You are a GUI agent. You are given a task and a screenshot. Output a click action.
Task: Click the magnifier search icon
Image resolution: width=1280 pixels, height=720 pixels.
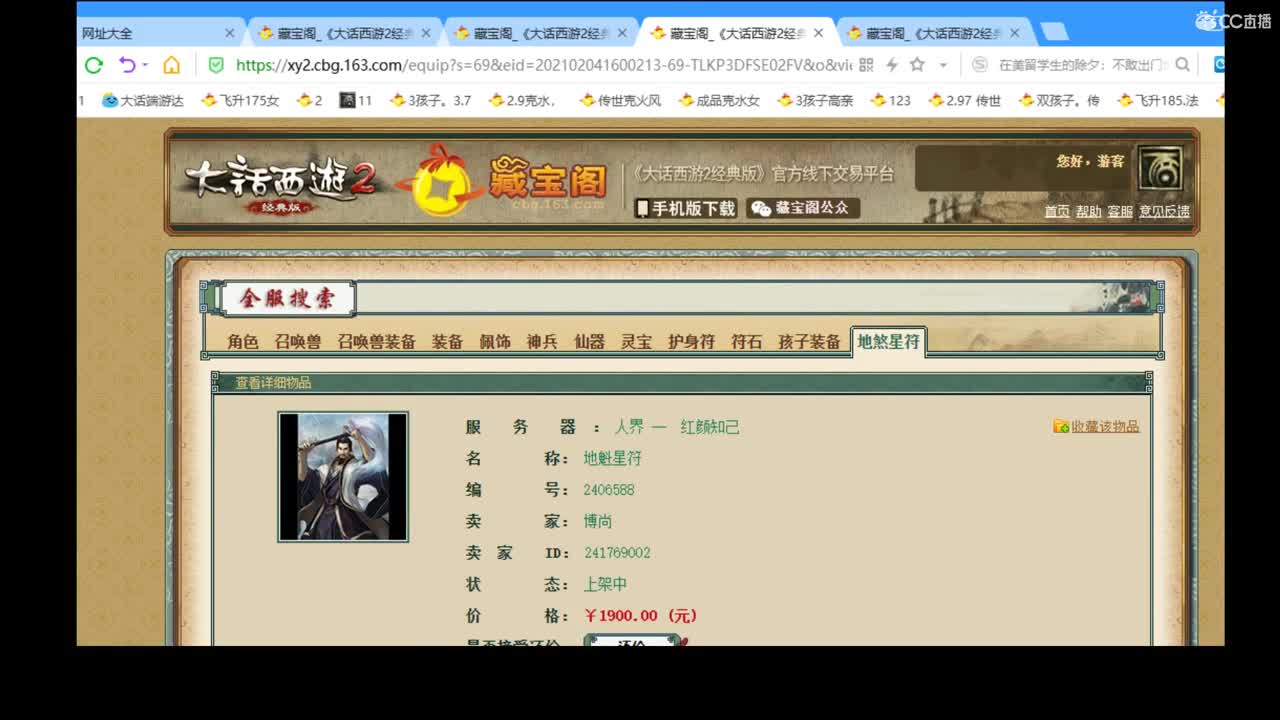pos(1183,65)
